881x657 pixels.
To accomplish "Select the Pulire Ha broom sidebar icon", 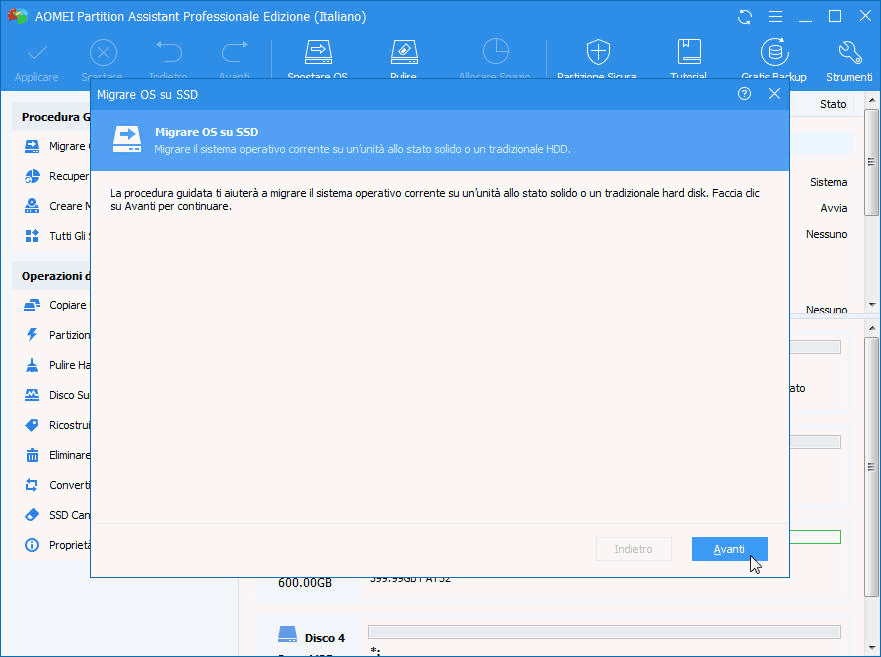I will click(32, 365).
